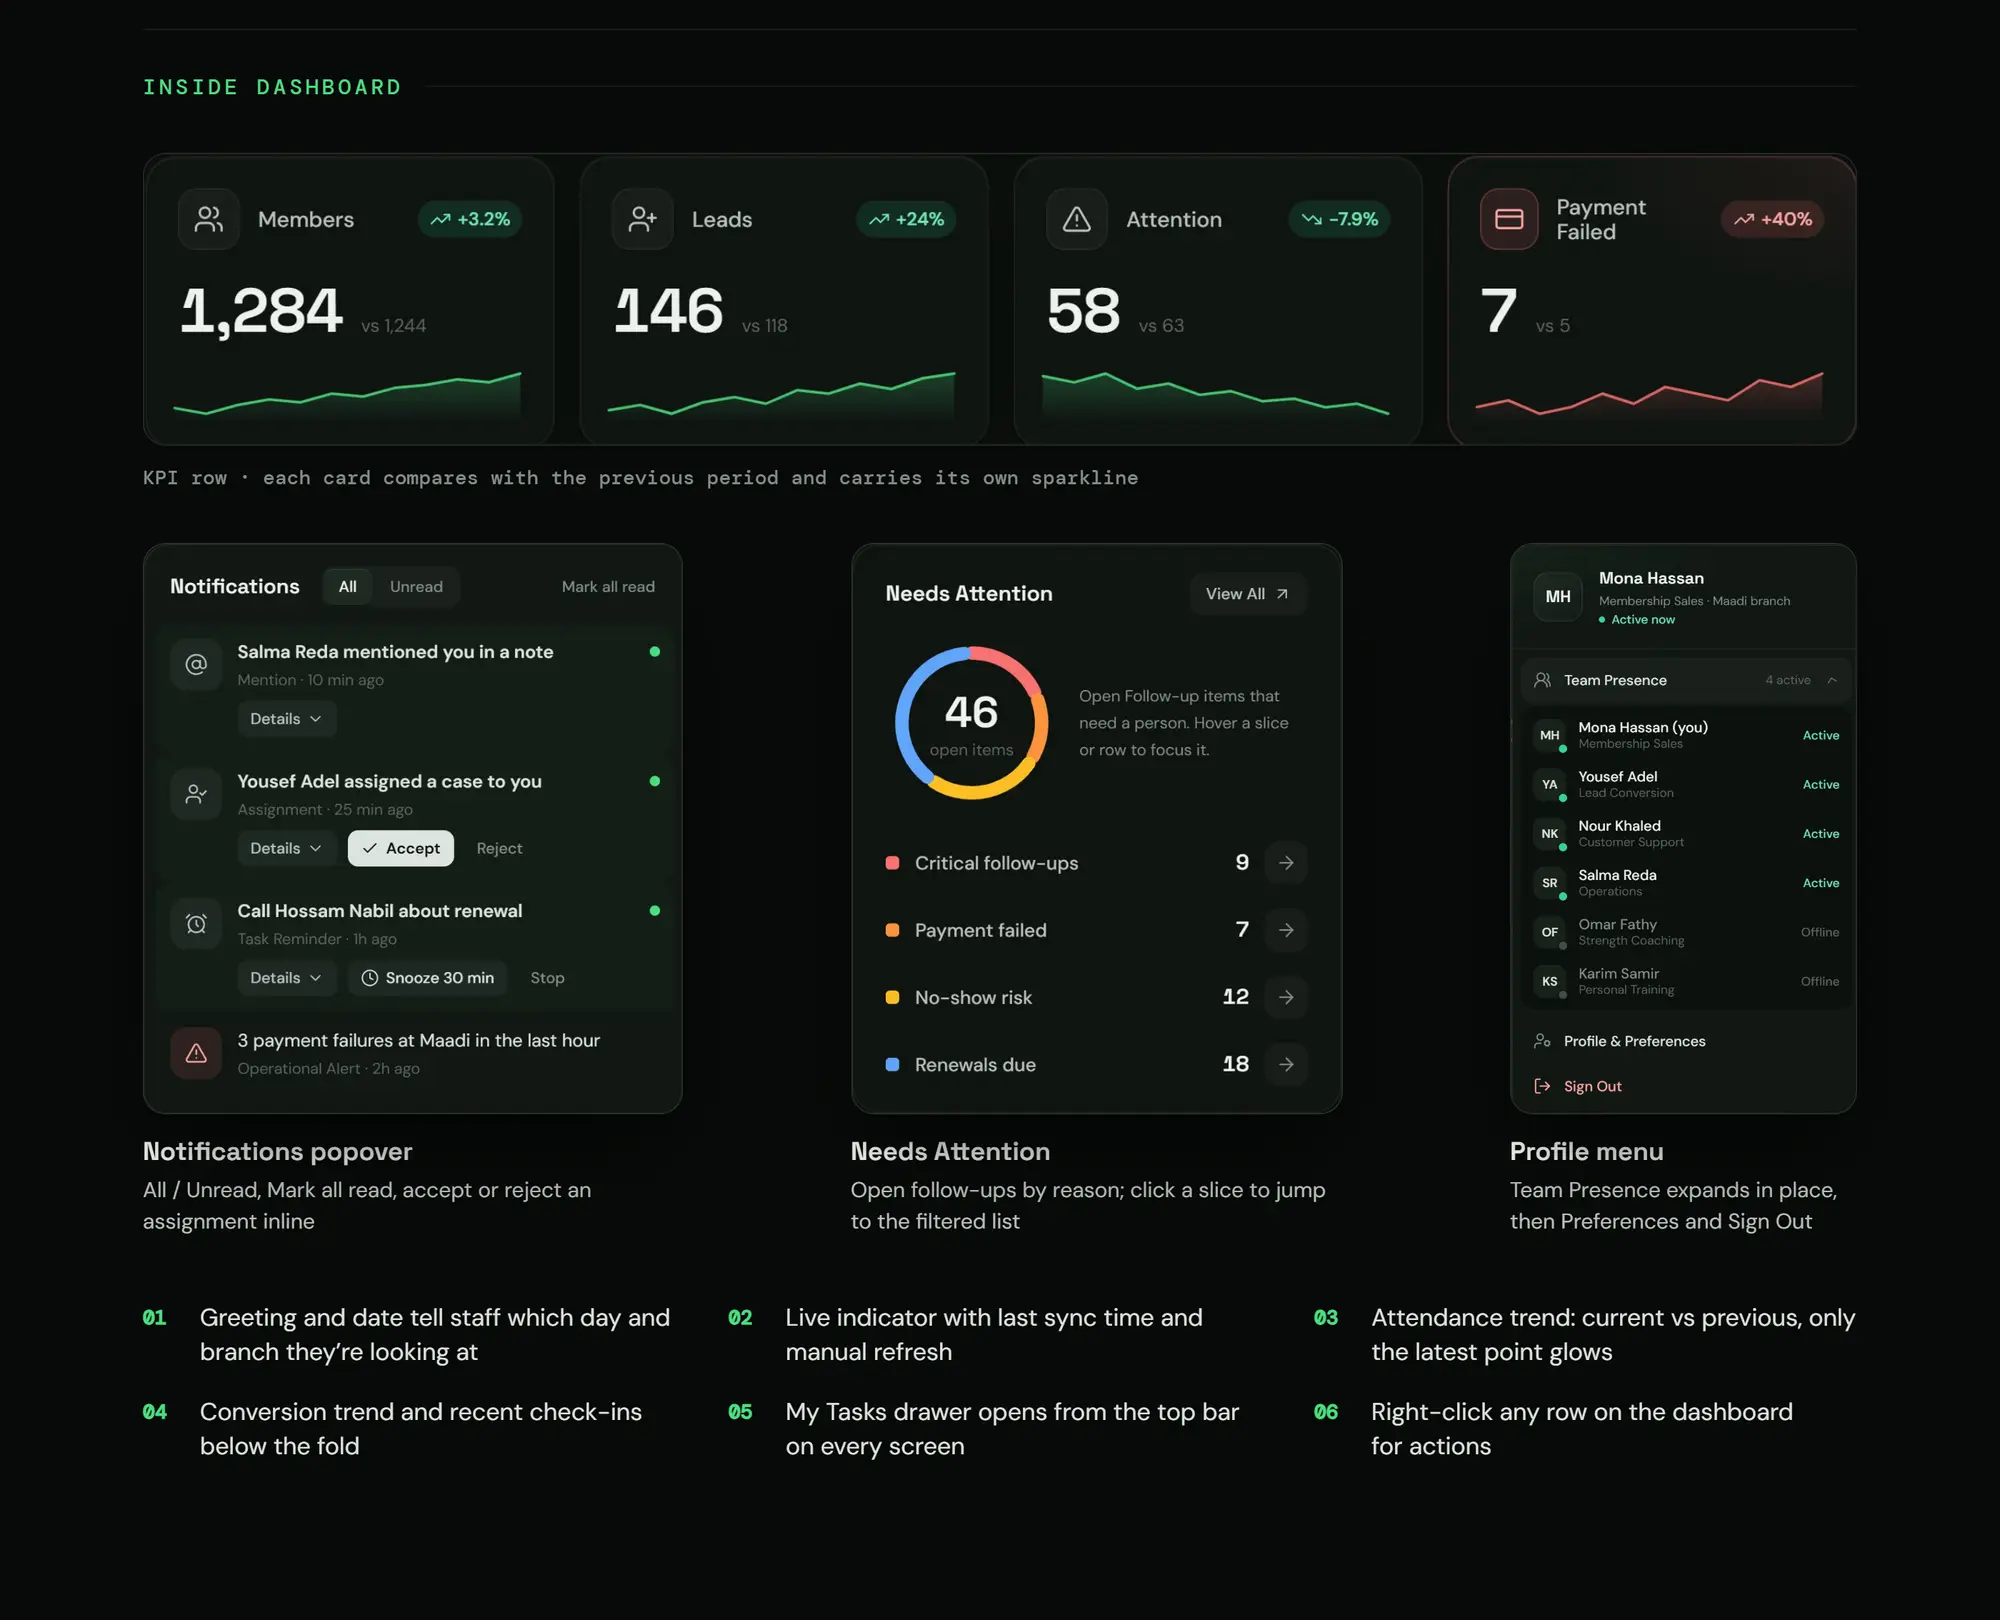Click the MH avatar in profile header

click(x=1558, y=597)
